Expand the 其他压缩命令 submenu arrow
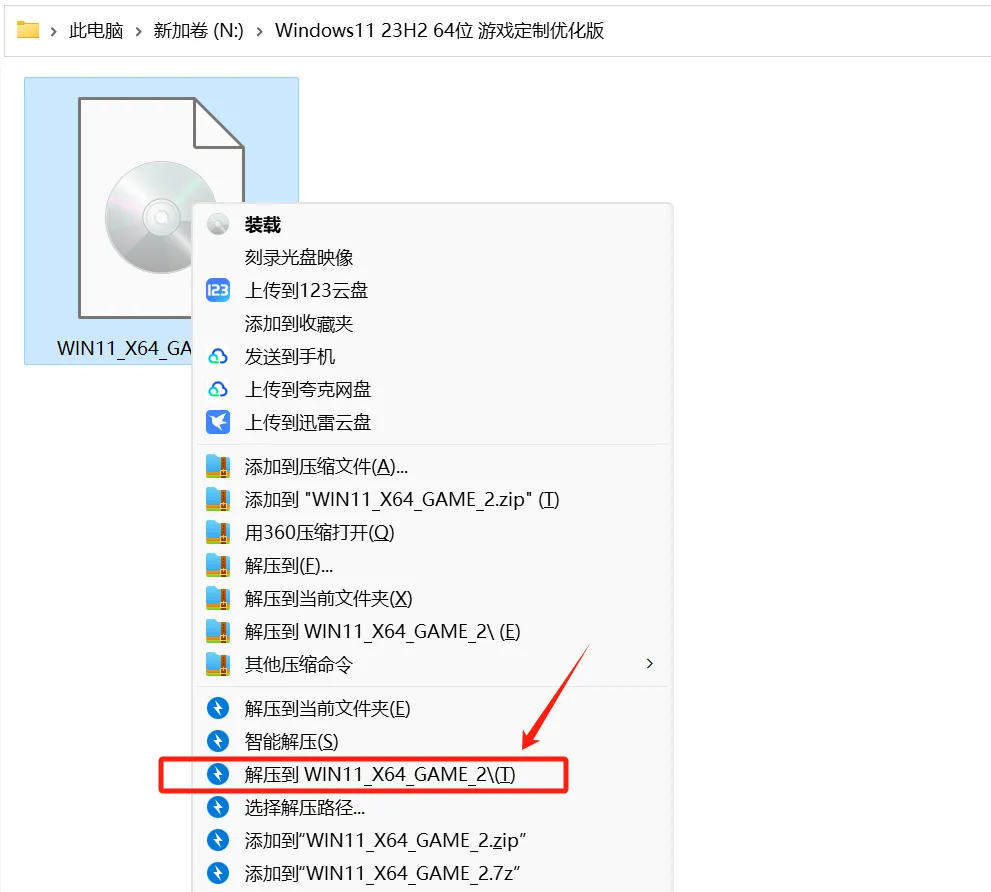Image resolution: width=991 pixels, height=892 pixels. pyautogui.click(x=650, y=664)
